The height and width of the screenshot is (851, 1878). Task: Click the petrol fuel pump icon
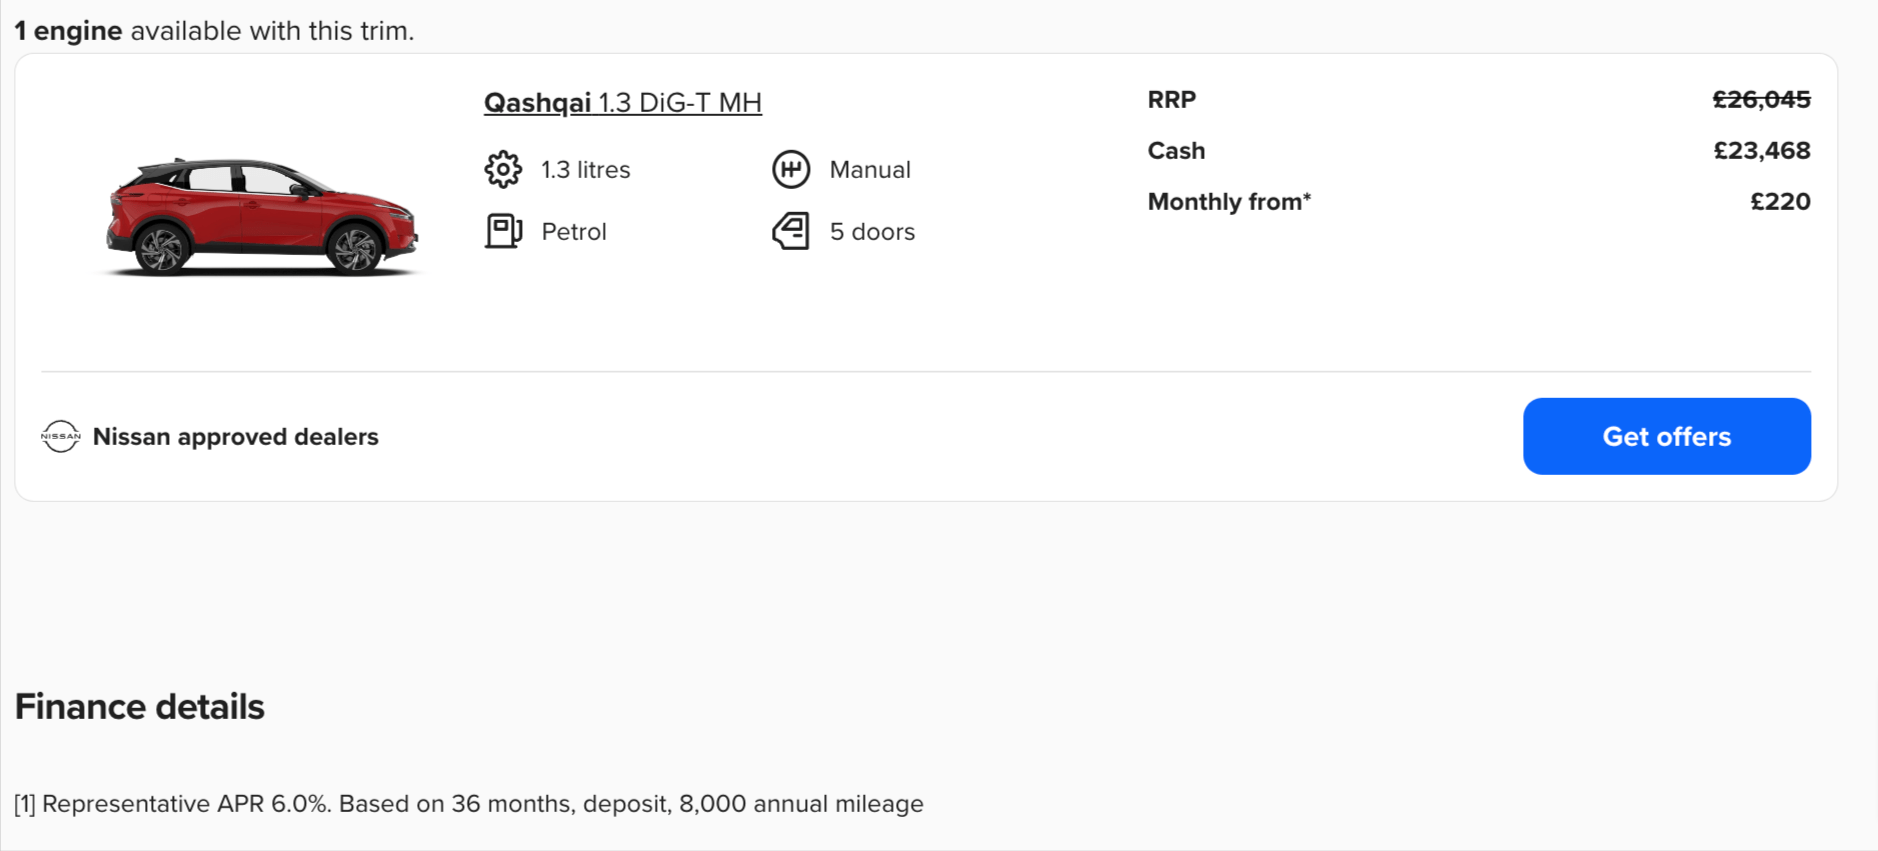(503, 231)
